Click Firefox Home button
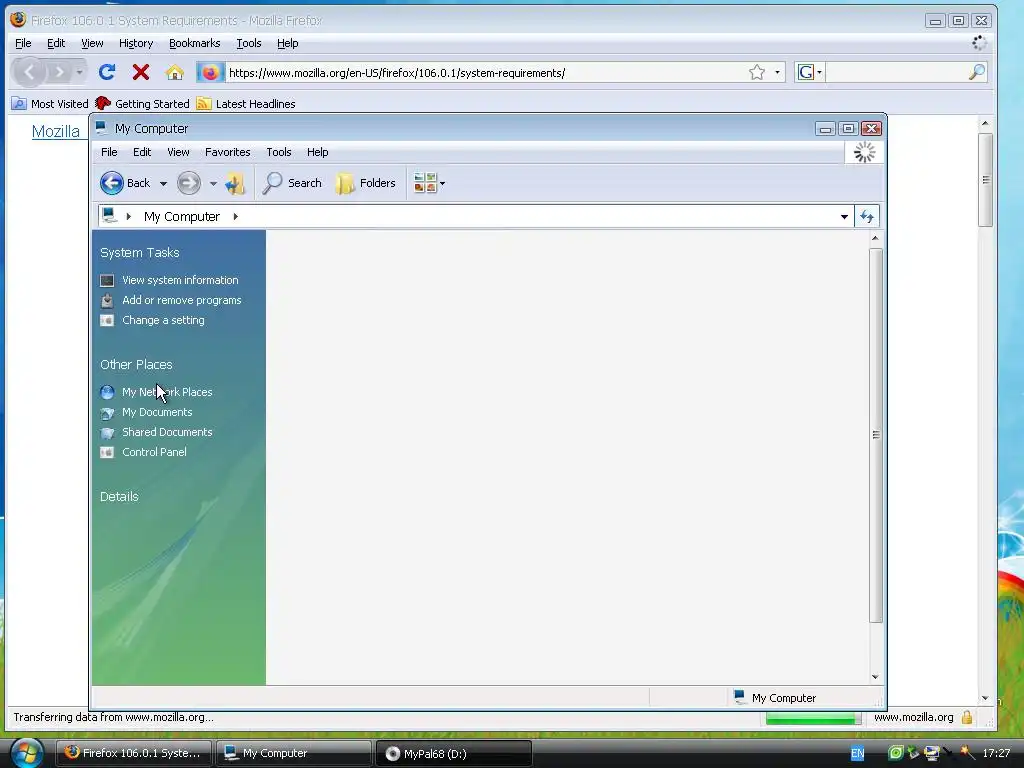This screenshot has height=768, width=1024. click(x=174, y=72)
